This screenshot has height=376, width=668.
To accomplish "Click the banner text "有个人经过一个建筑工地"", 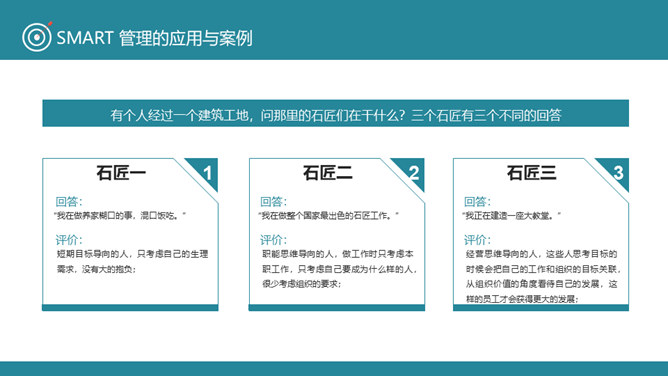I will 179,115.
